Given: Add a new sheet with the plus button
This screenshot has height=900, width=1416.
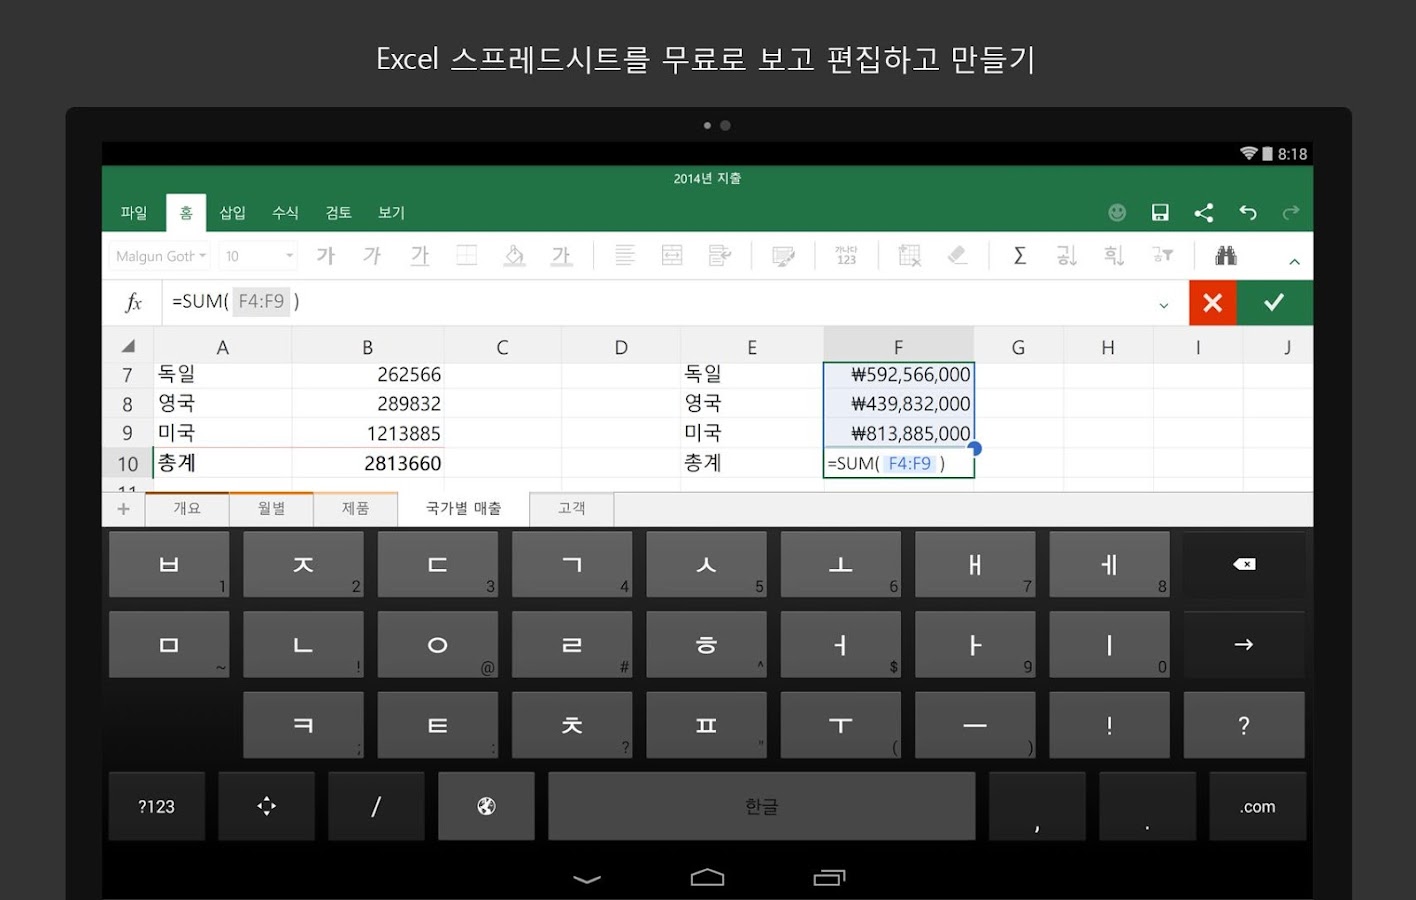Looking at the screenshot, I should [123, 508].
